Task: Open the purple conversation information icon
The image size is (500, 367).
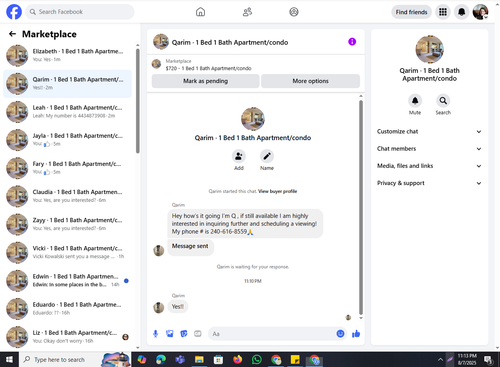Action: coord(352,42)
